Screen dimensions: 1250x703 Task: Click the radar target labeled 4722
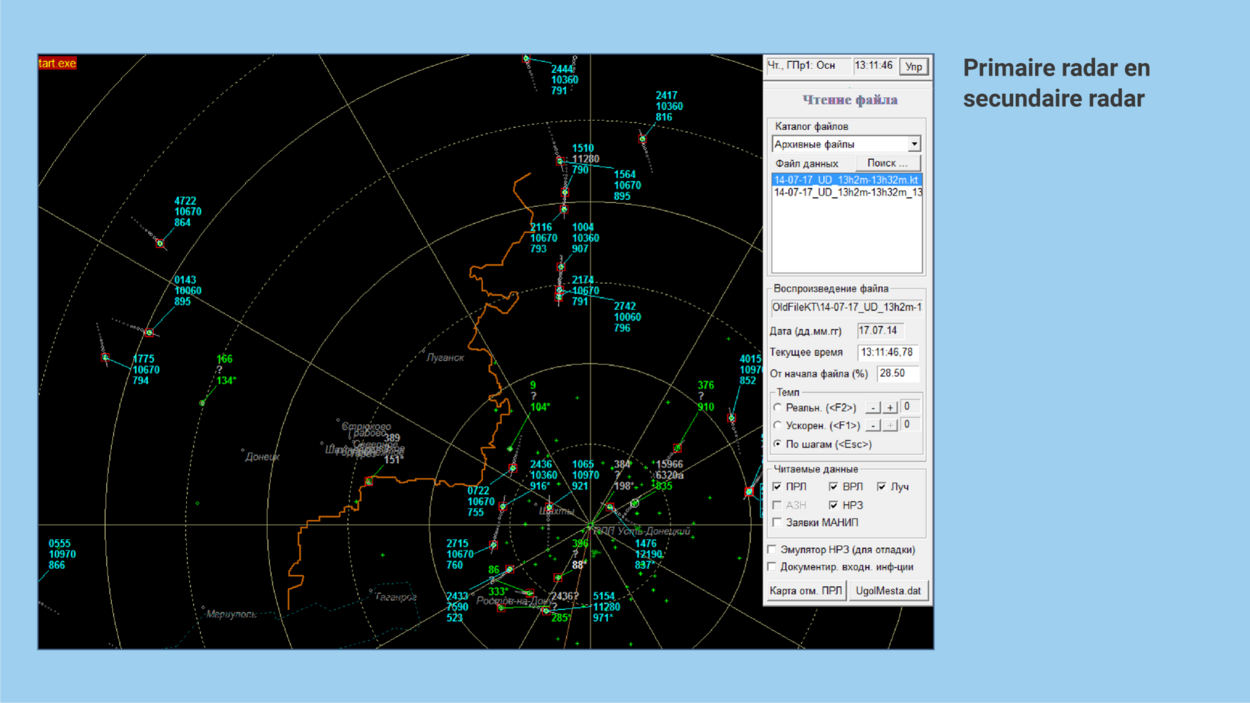(160, 243)
